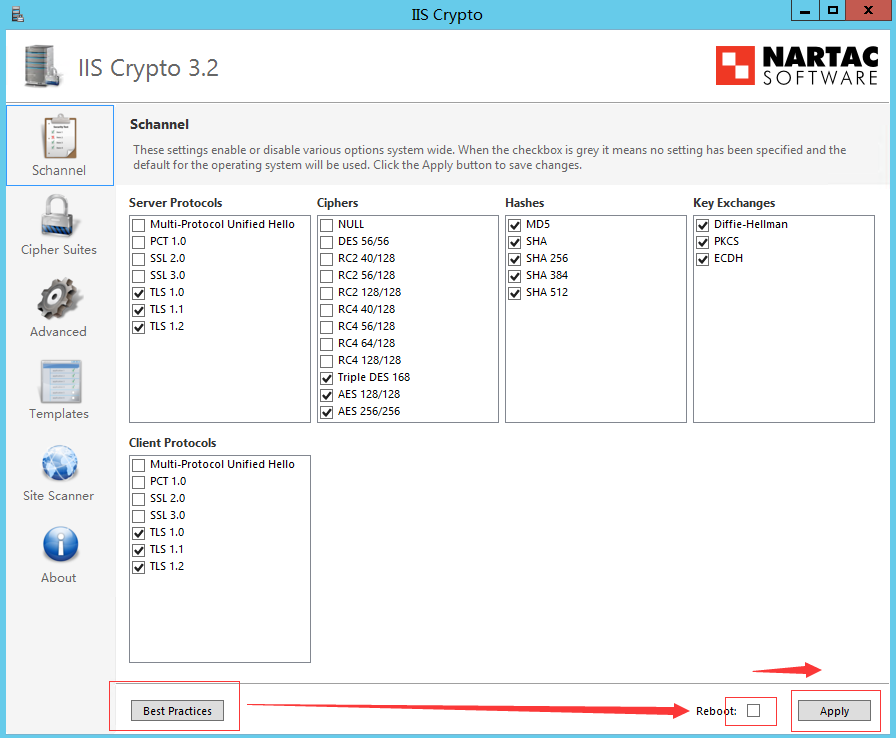Image resolution: width=896 pixels, height=738 pixels.
Task: Toggle the RC4 40/128 cipher
Action: (326, 310)
